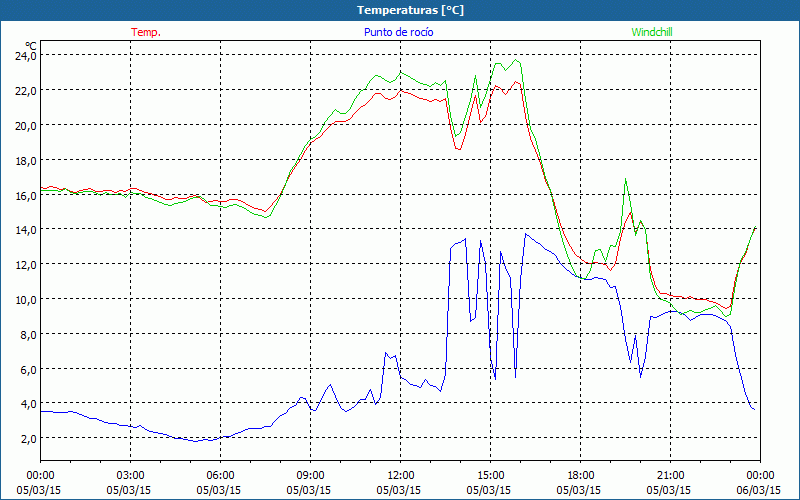Select the red Temp. legend label

[146, 32]
